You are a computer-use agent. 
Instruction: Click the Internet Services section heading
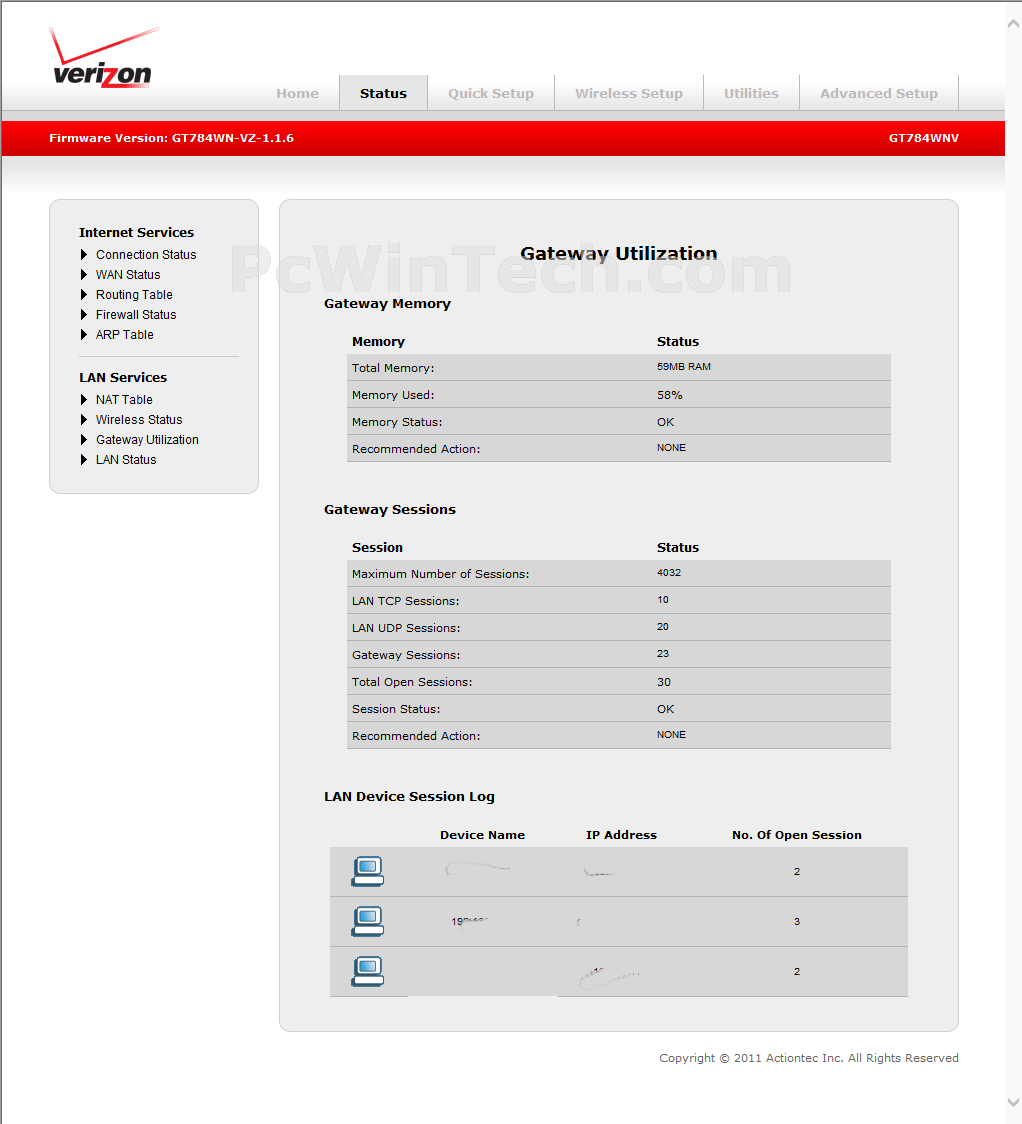point(136,232)
